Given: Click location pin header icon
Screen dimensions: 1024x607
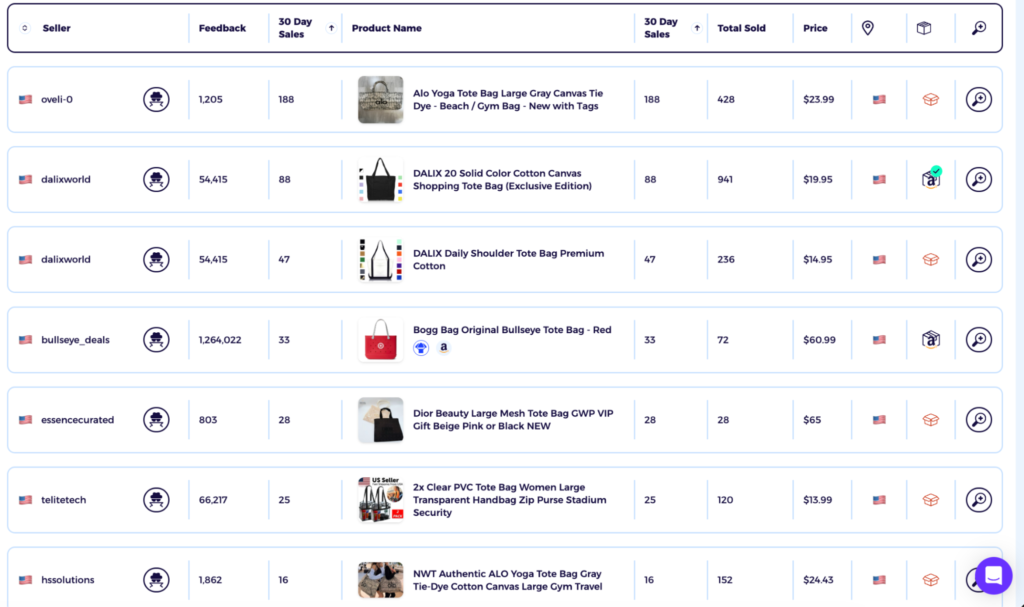Looking at the screenshot, I should click(867, 27).
